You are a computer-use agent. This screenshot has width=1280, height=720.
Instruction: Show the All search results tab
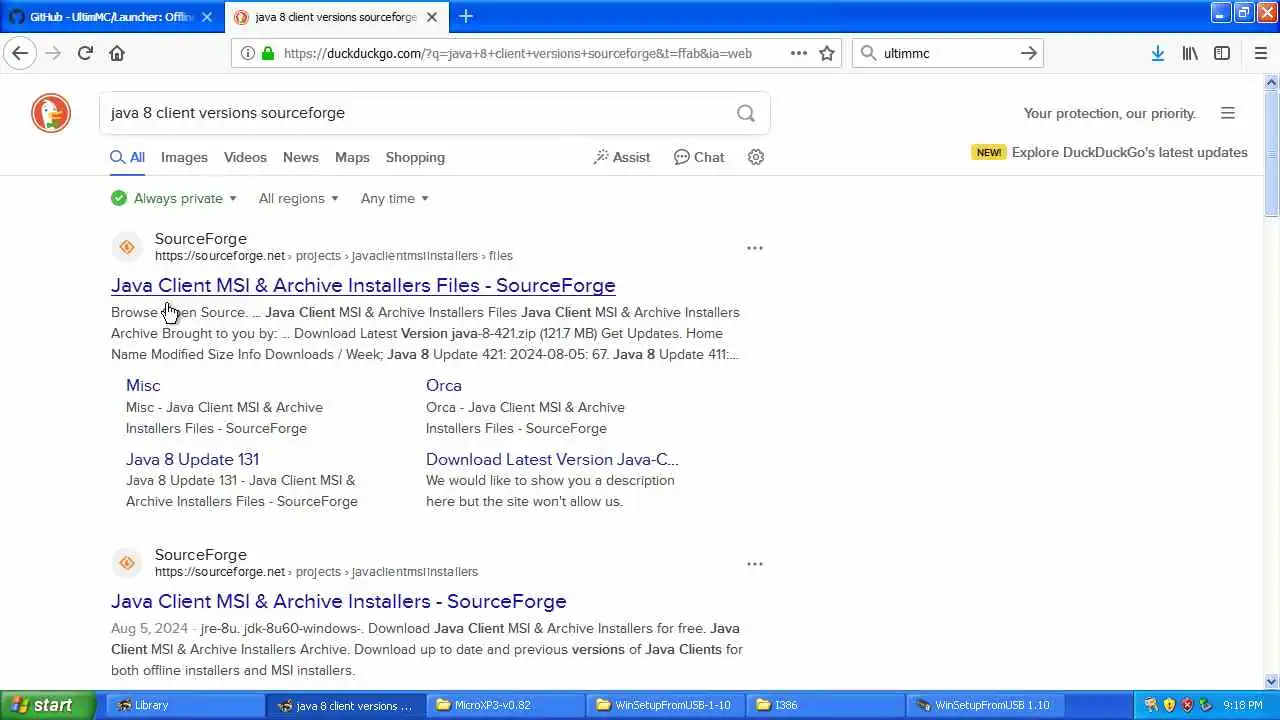128,157
